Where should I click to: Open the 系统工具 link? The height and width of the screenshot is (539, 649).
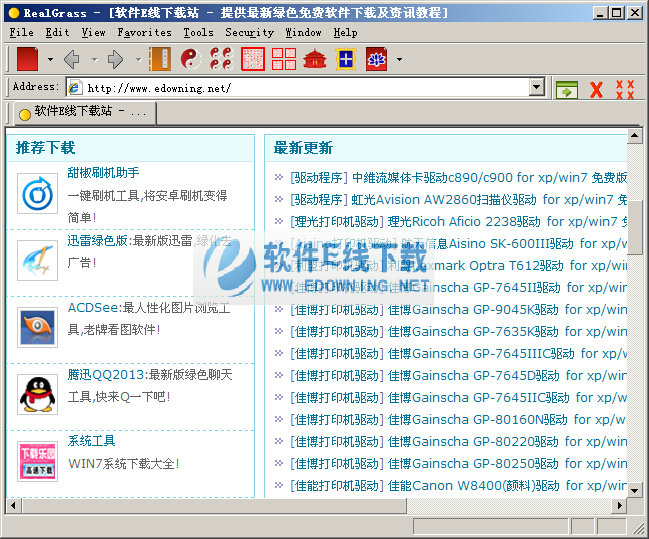click(x=91, y=441)
